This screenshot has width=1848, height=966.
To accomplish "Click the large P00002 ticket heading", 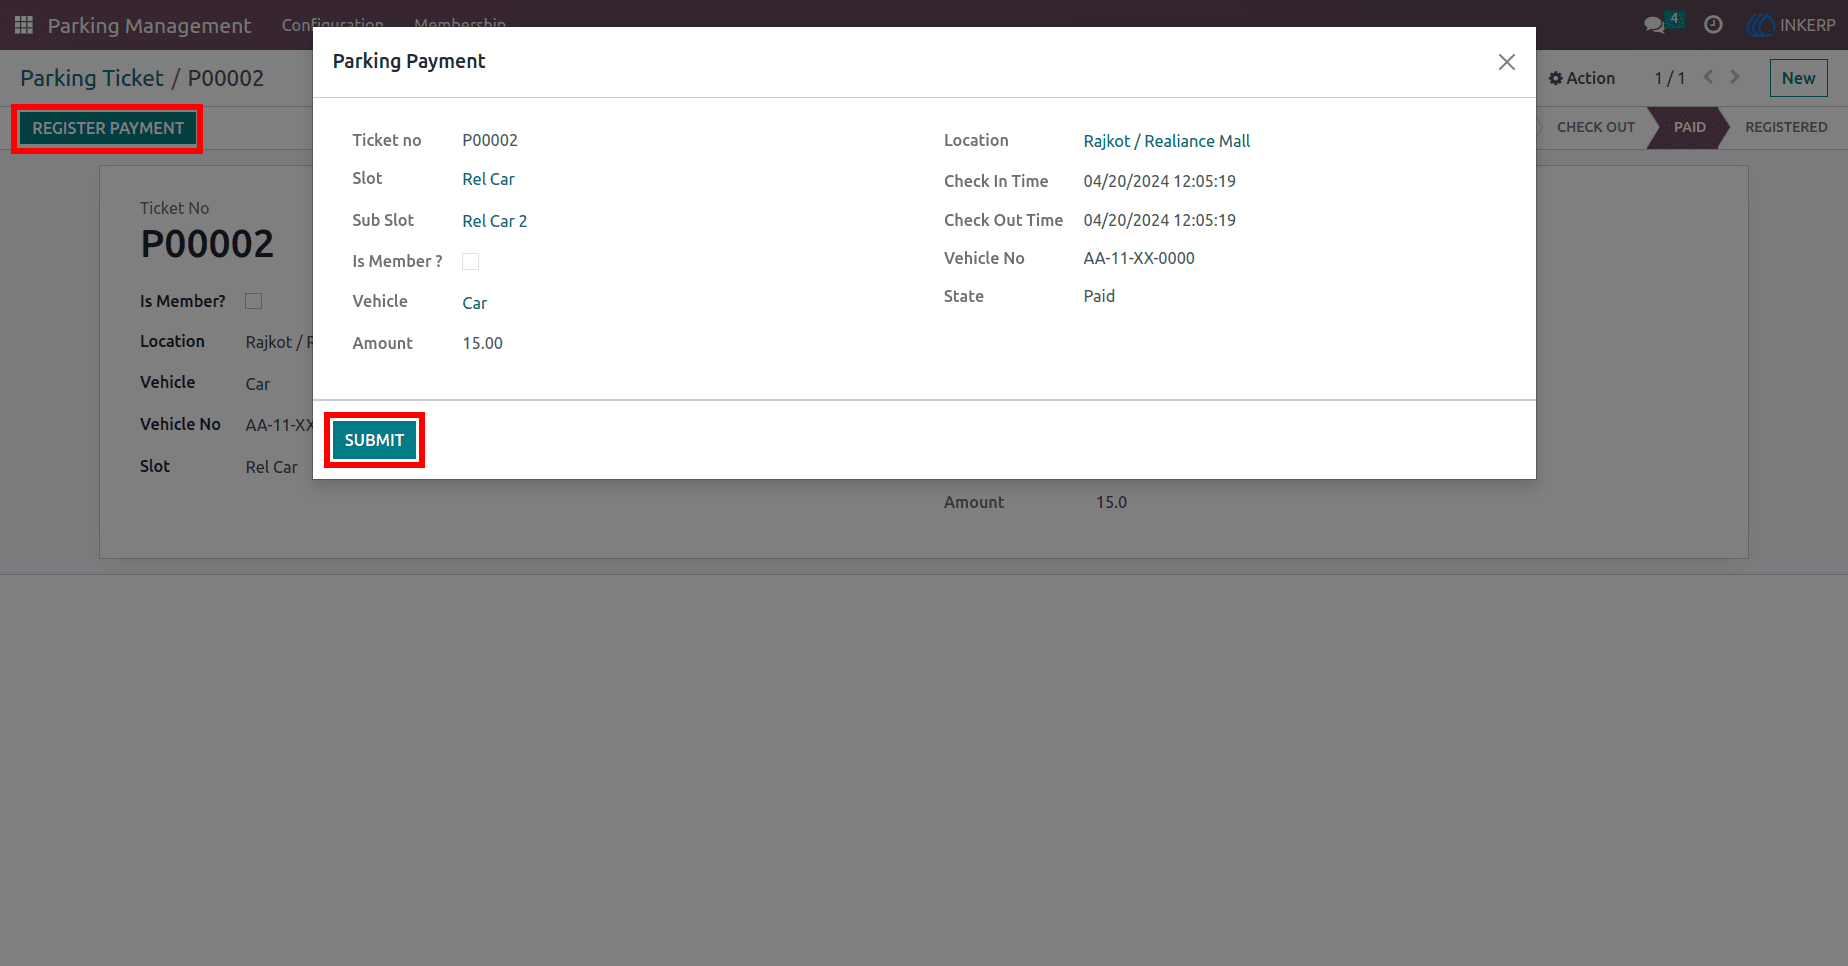I will pos(207,244).
